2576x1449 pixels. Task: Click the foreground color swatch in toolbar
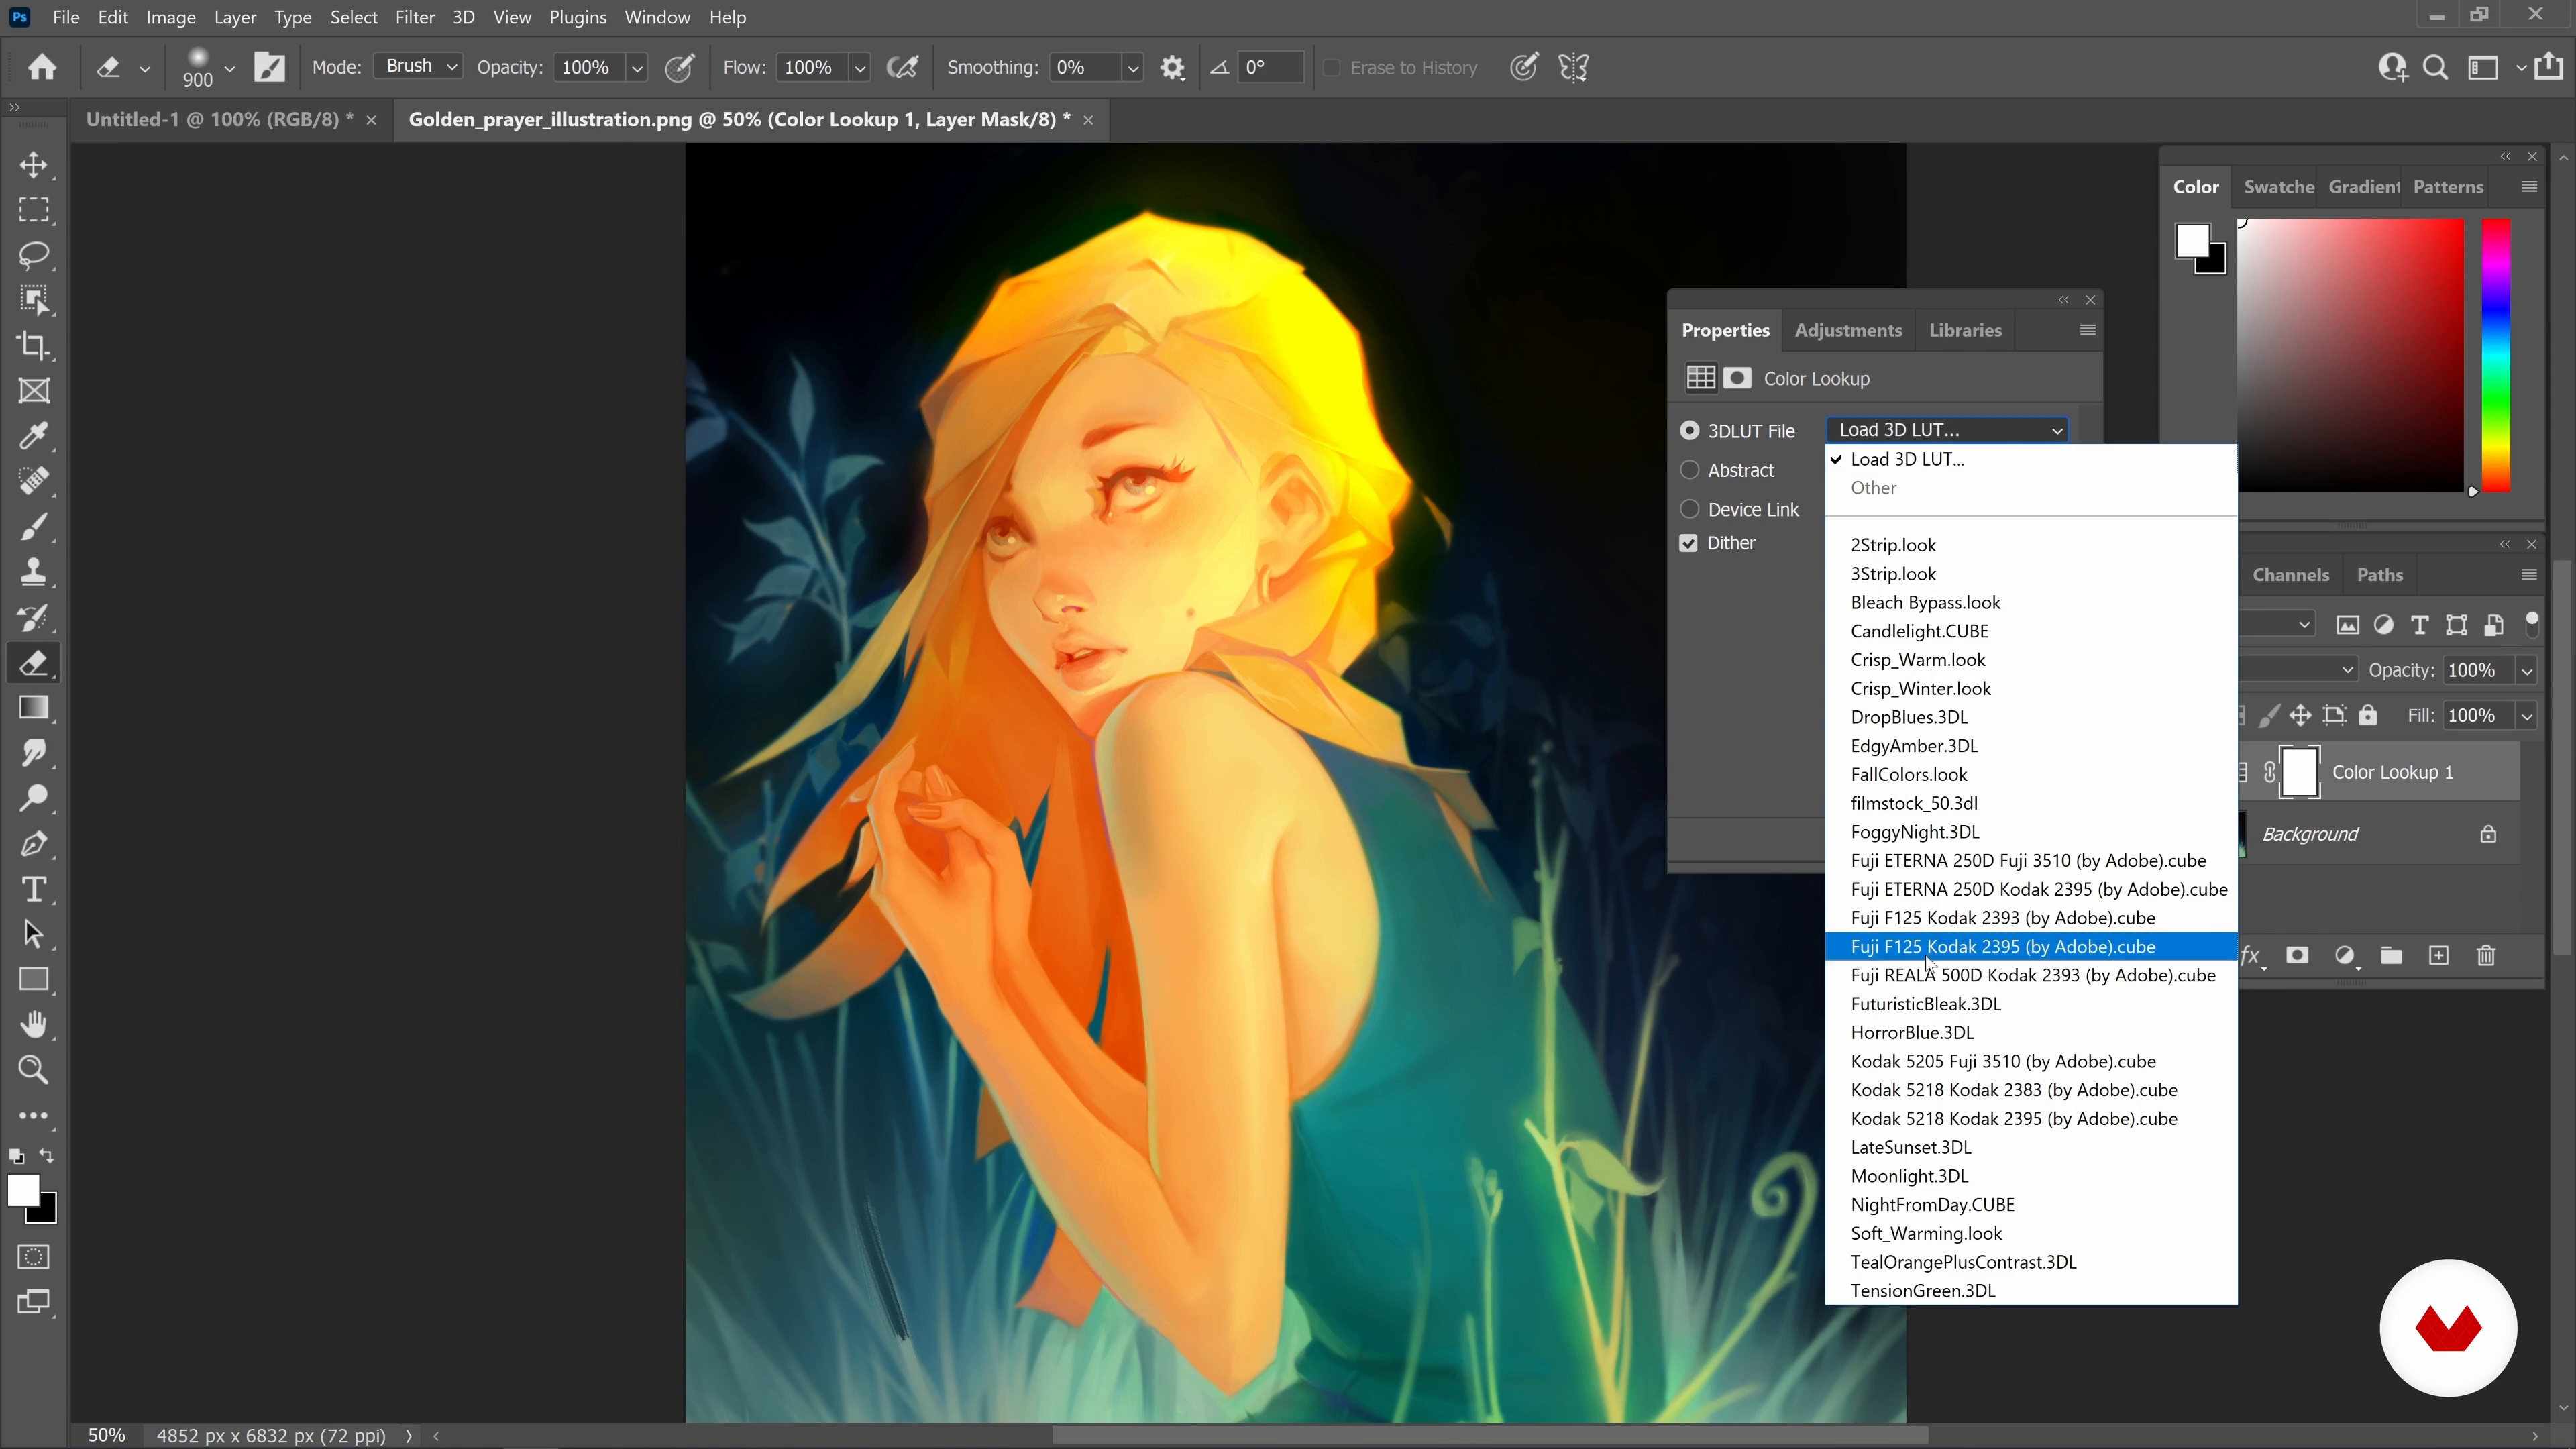pos(23,1190)
